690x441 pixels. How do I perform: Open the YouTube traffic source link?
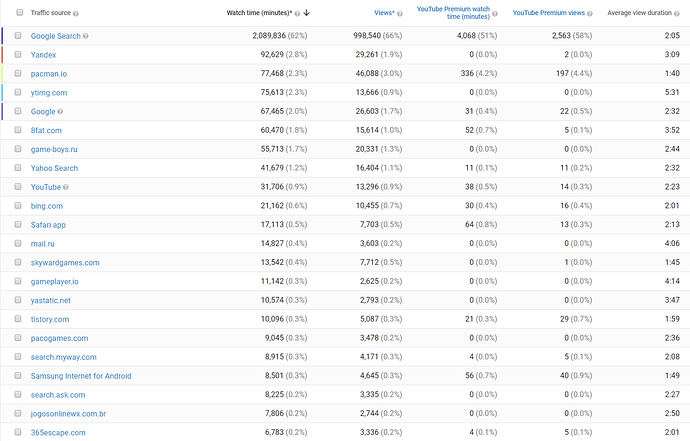tap(45, 187)
